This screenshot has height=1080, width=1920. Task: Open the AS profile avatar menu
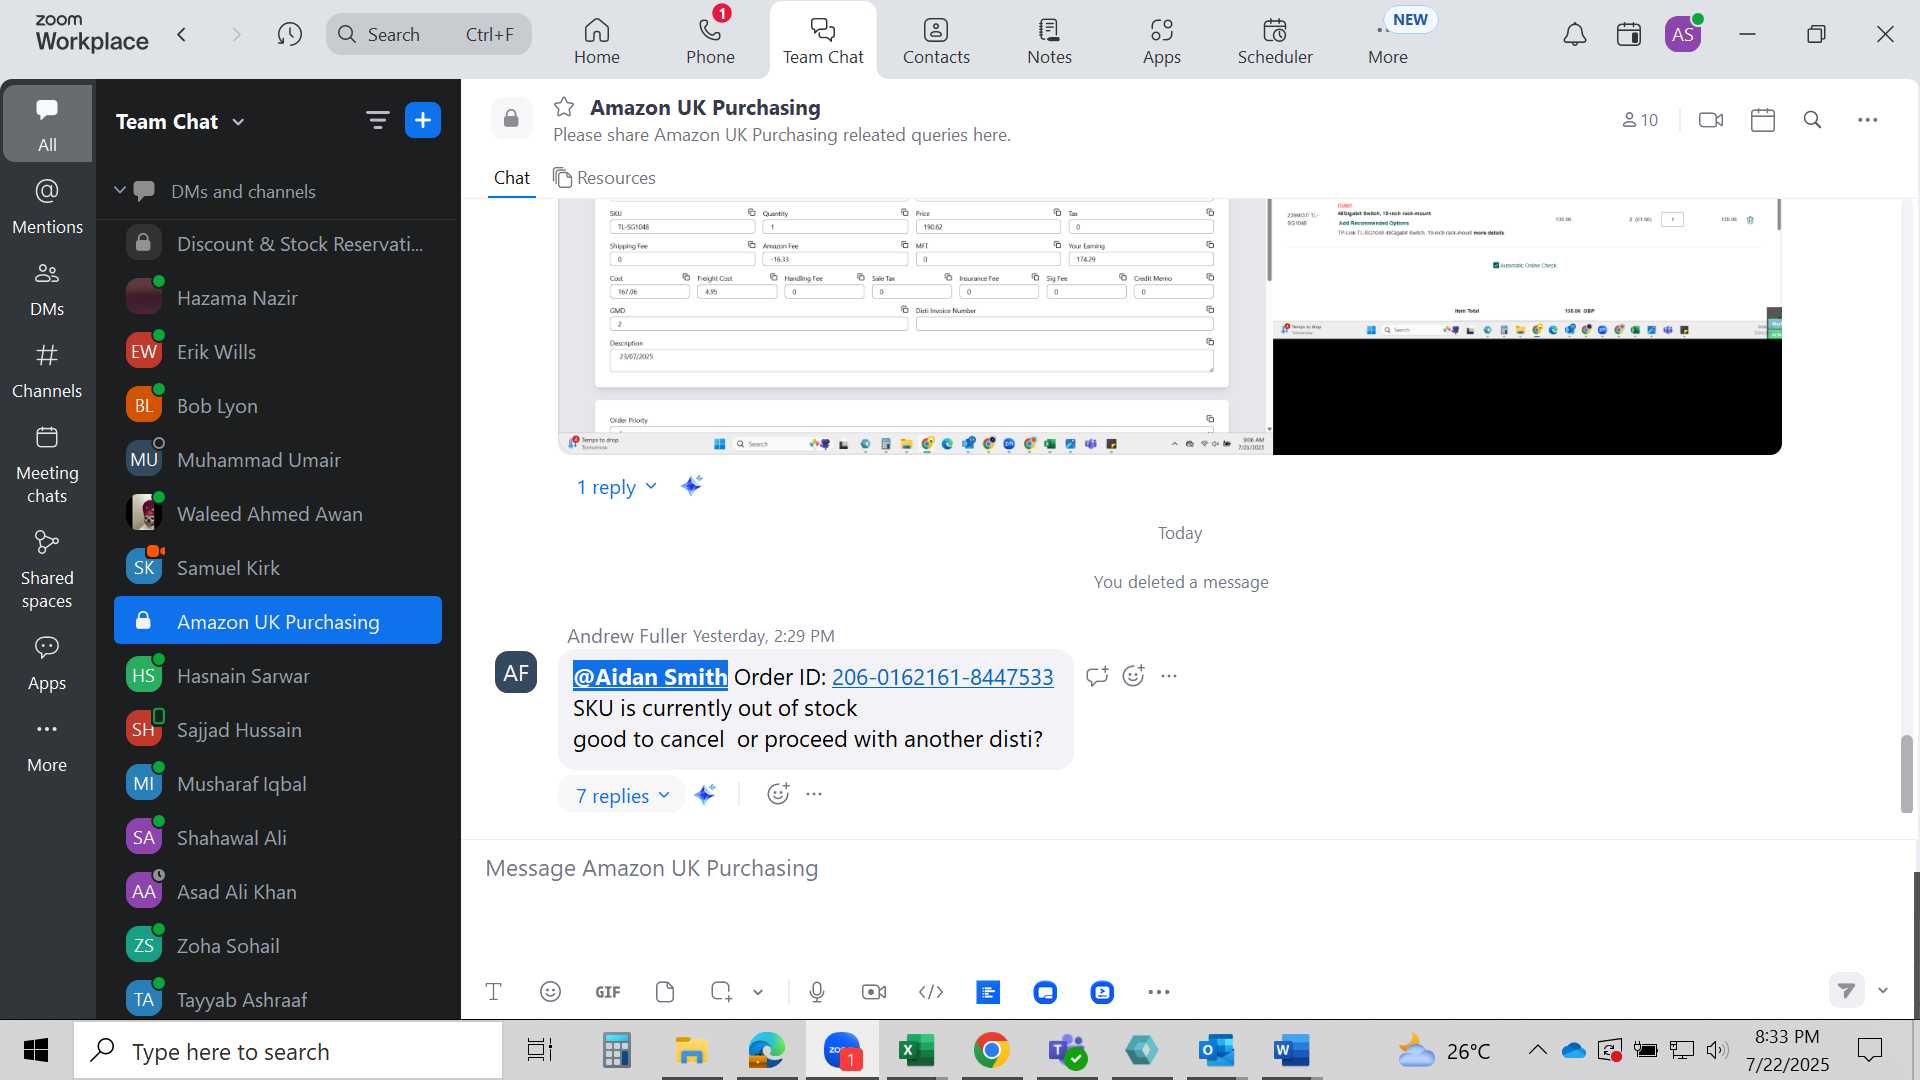1683,35
